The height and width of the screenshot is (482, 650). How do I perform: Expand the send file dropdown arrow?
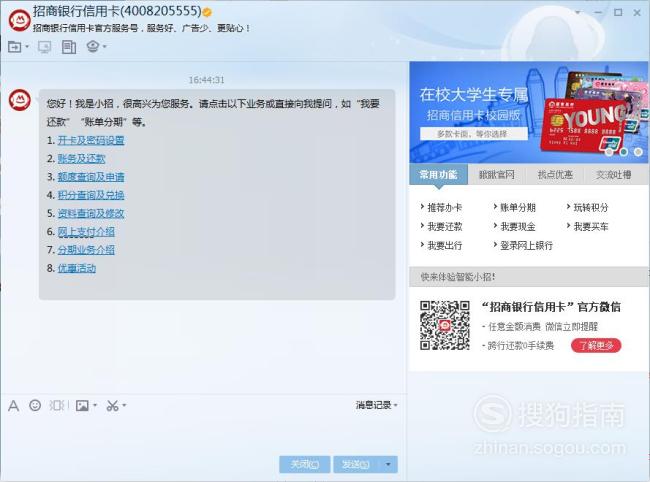(27, 47)
